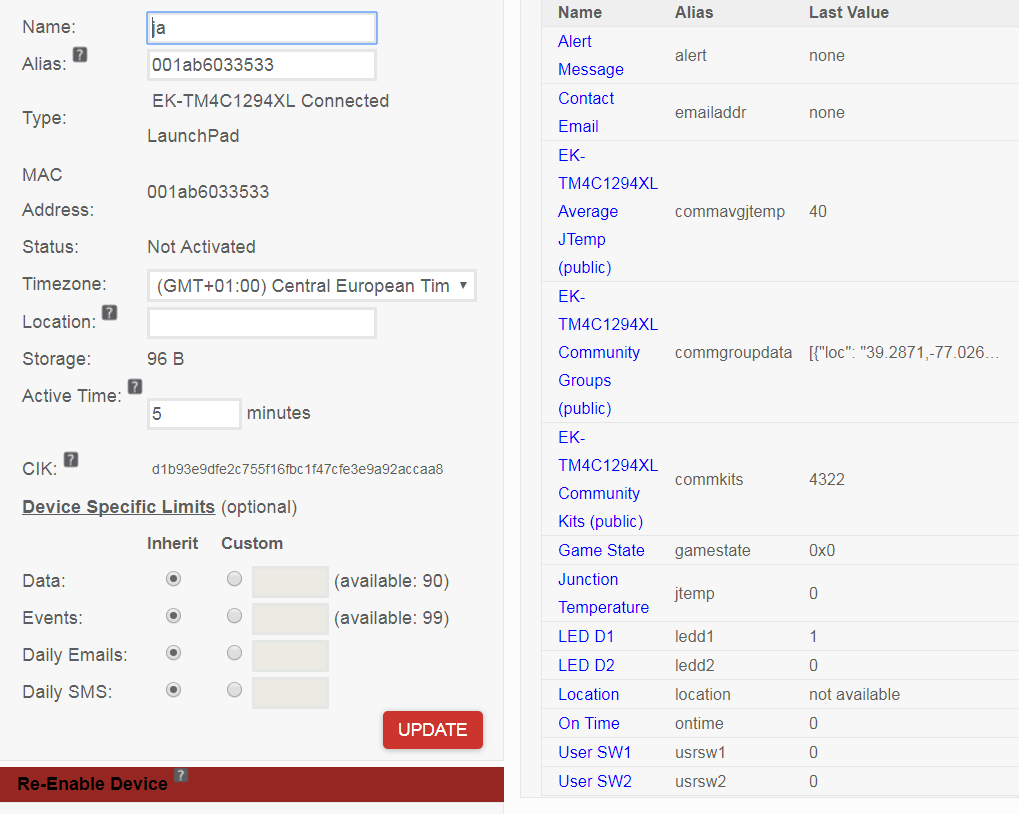1019x814 pixels.
Task: Focus the Alias input field
Action: pyautogui.click(x=262, y=65)
